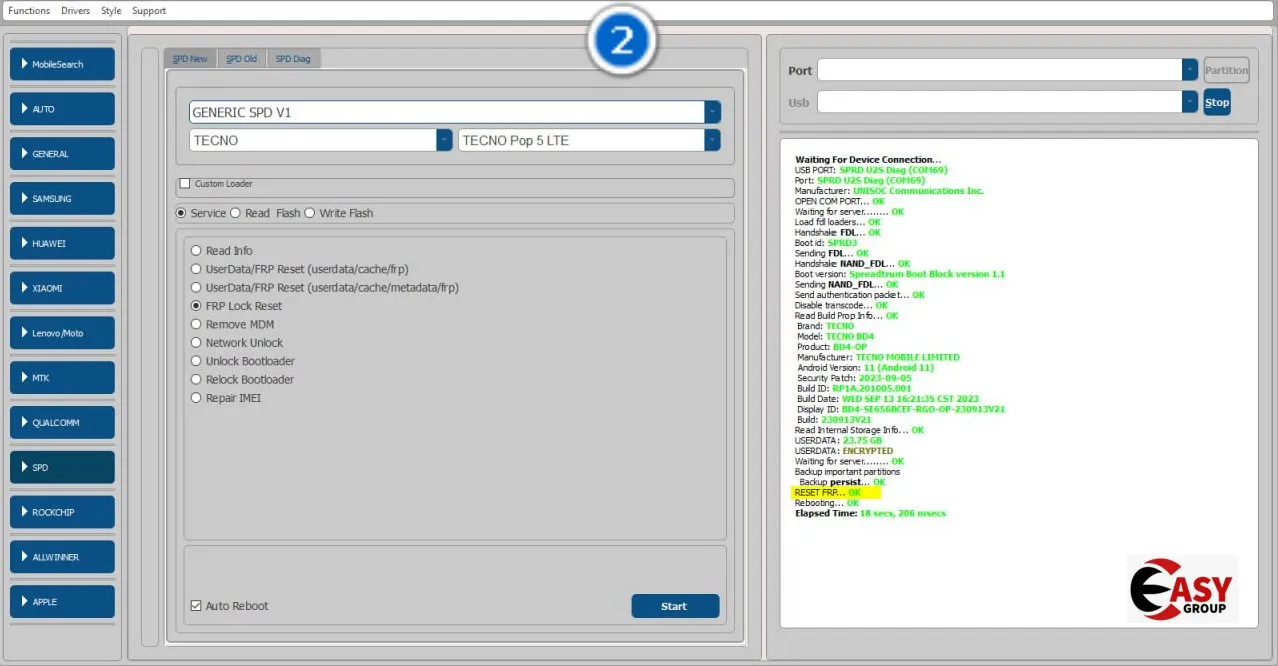Select the QUALCOMM sidebar module
This screenshot has height=666, width=1278.
[x=62, y=422]
